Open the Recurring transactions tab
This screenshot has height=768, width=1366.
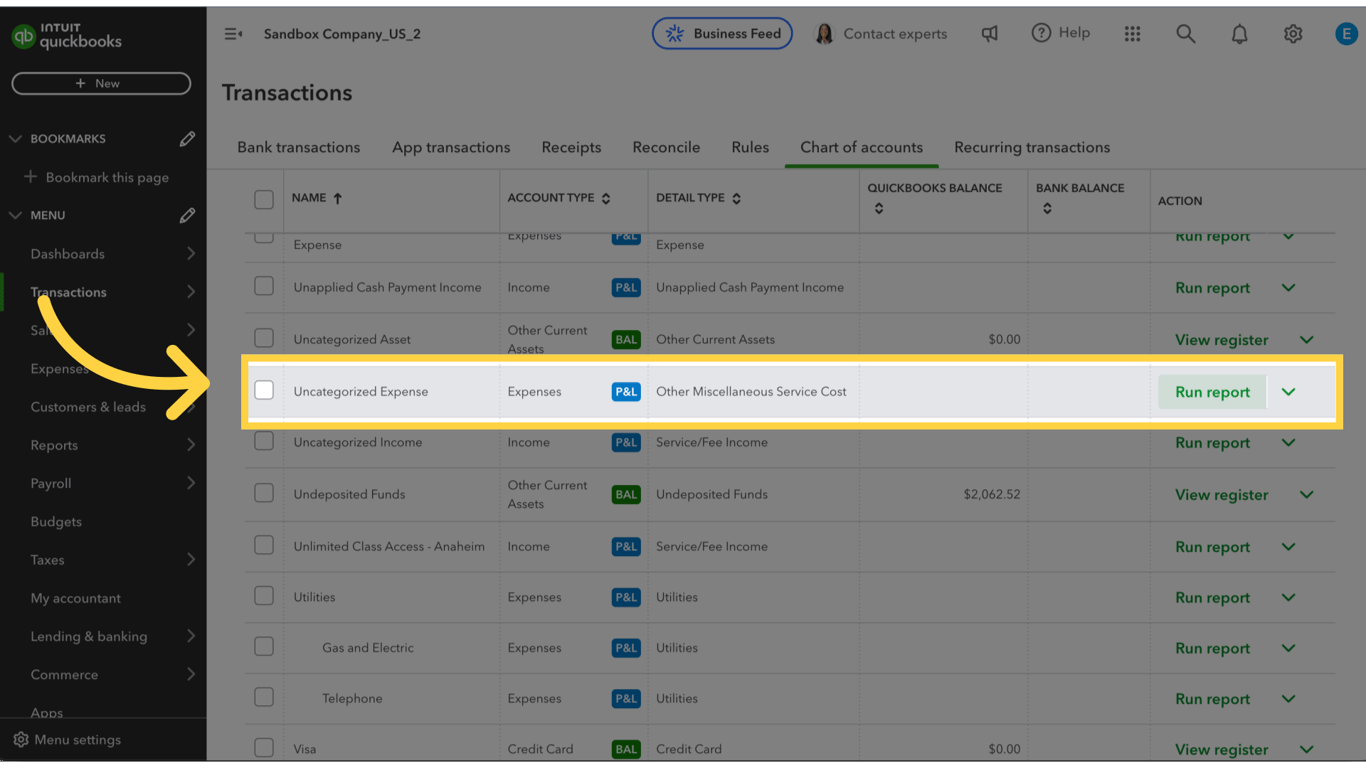point(1032,147)
